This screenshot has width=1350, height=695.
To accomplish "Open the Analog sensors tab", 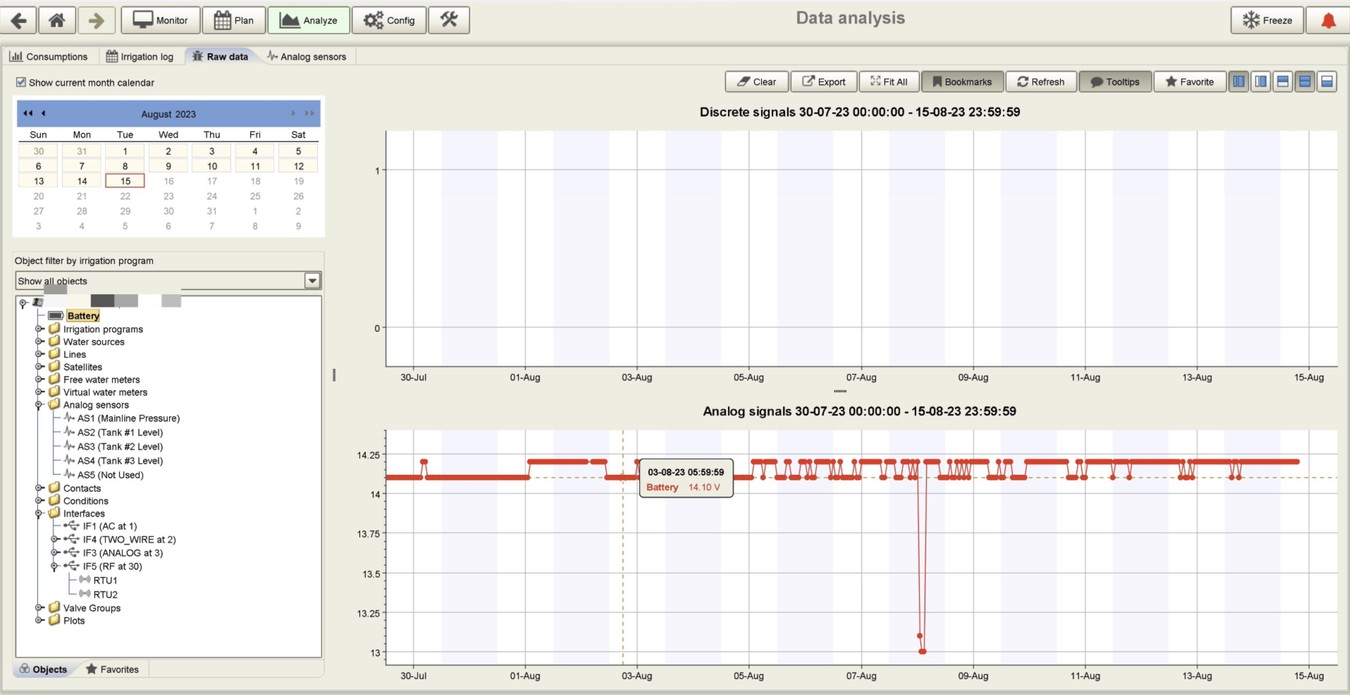I will point(306,57).
